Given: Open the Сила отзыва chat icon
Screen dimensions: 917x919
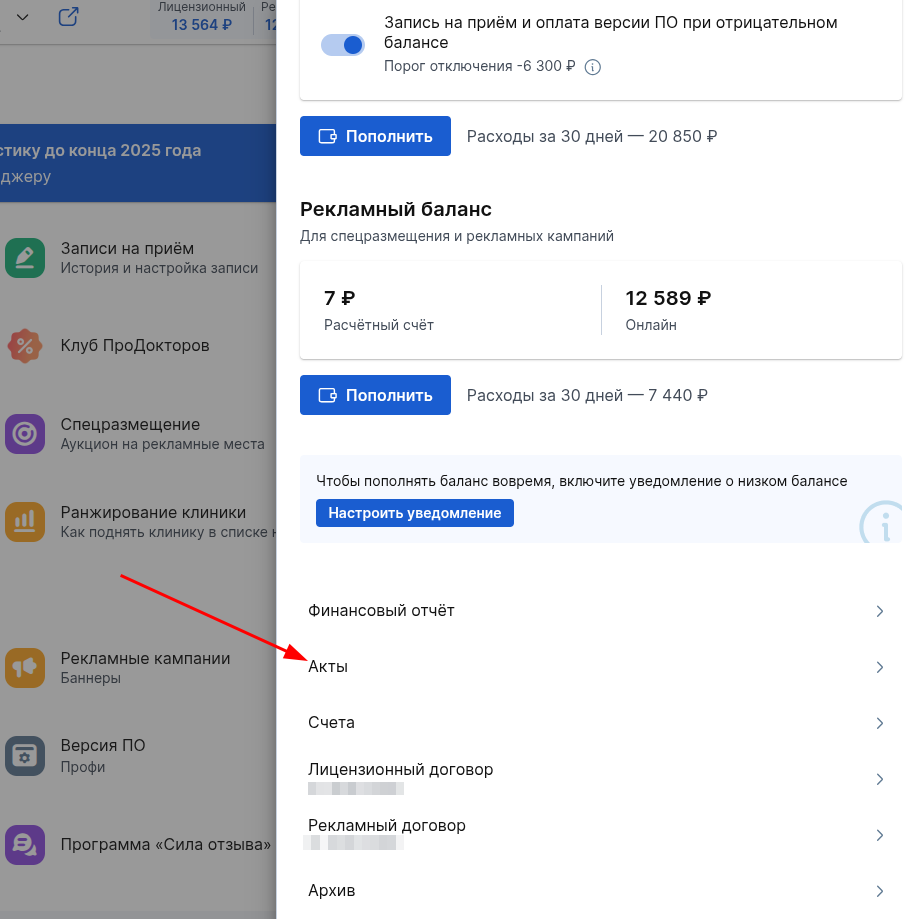Looking at the screenshot, I should 25,844.
